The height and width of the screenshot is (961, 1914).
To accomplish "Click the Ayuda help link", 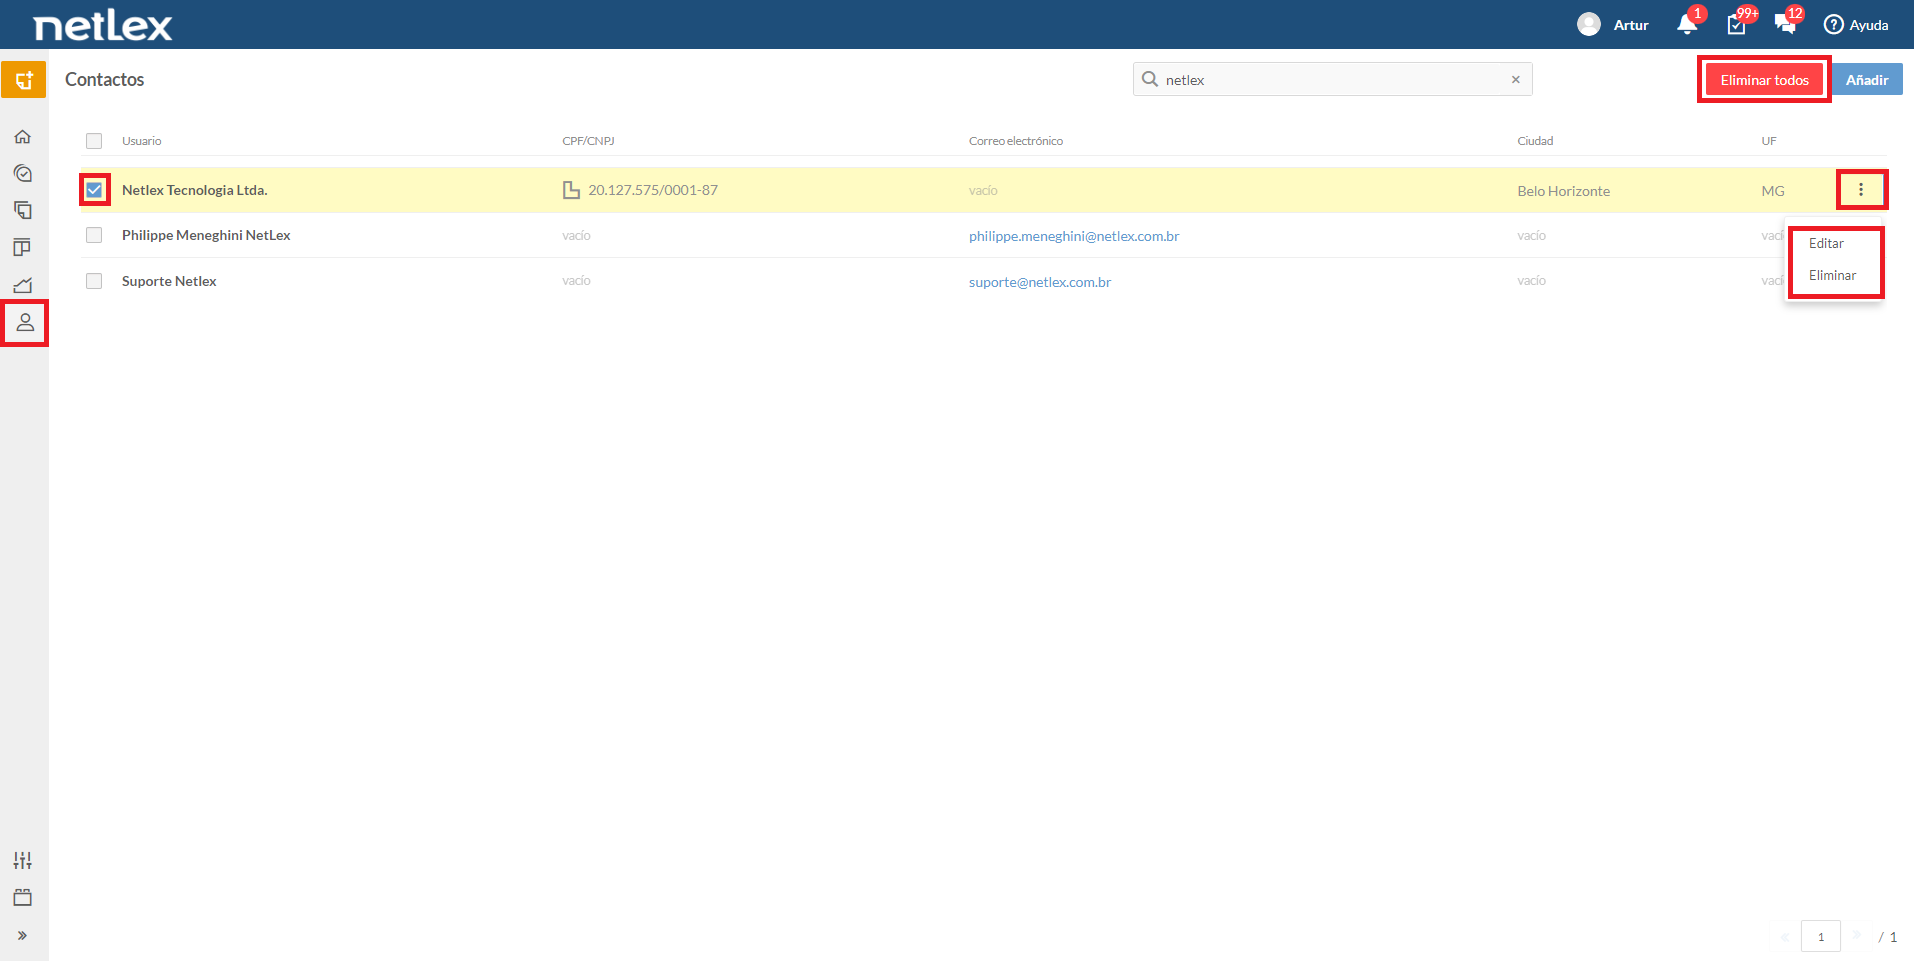I will pos(1869,25).
